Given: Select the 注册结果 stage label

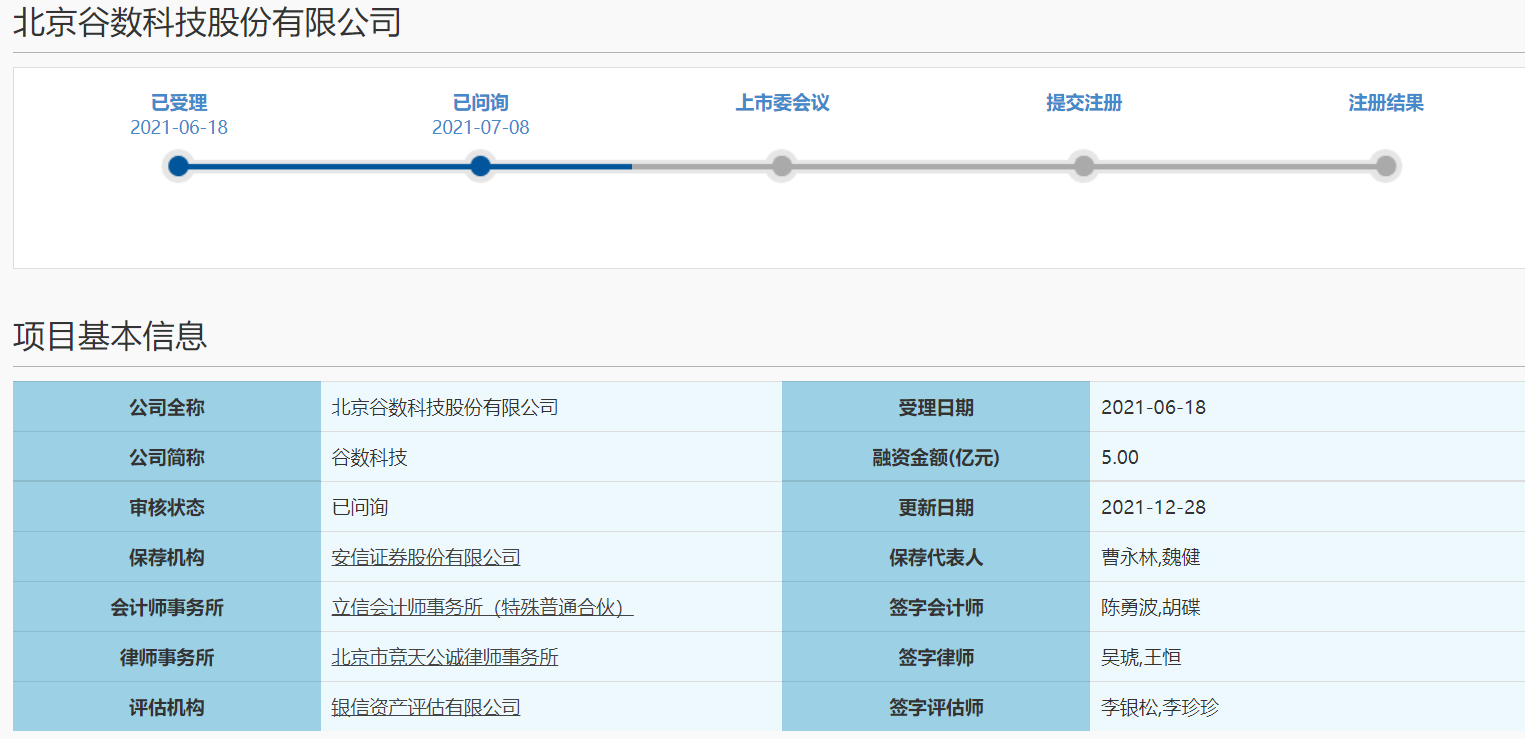Looking at the screenshot, I should [x=1386, y=103].
